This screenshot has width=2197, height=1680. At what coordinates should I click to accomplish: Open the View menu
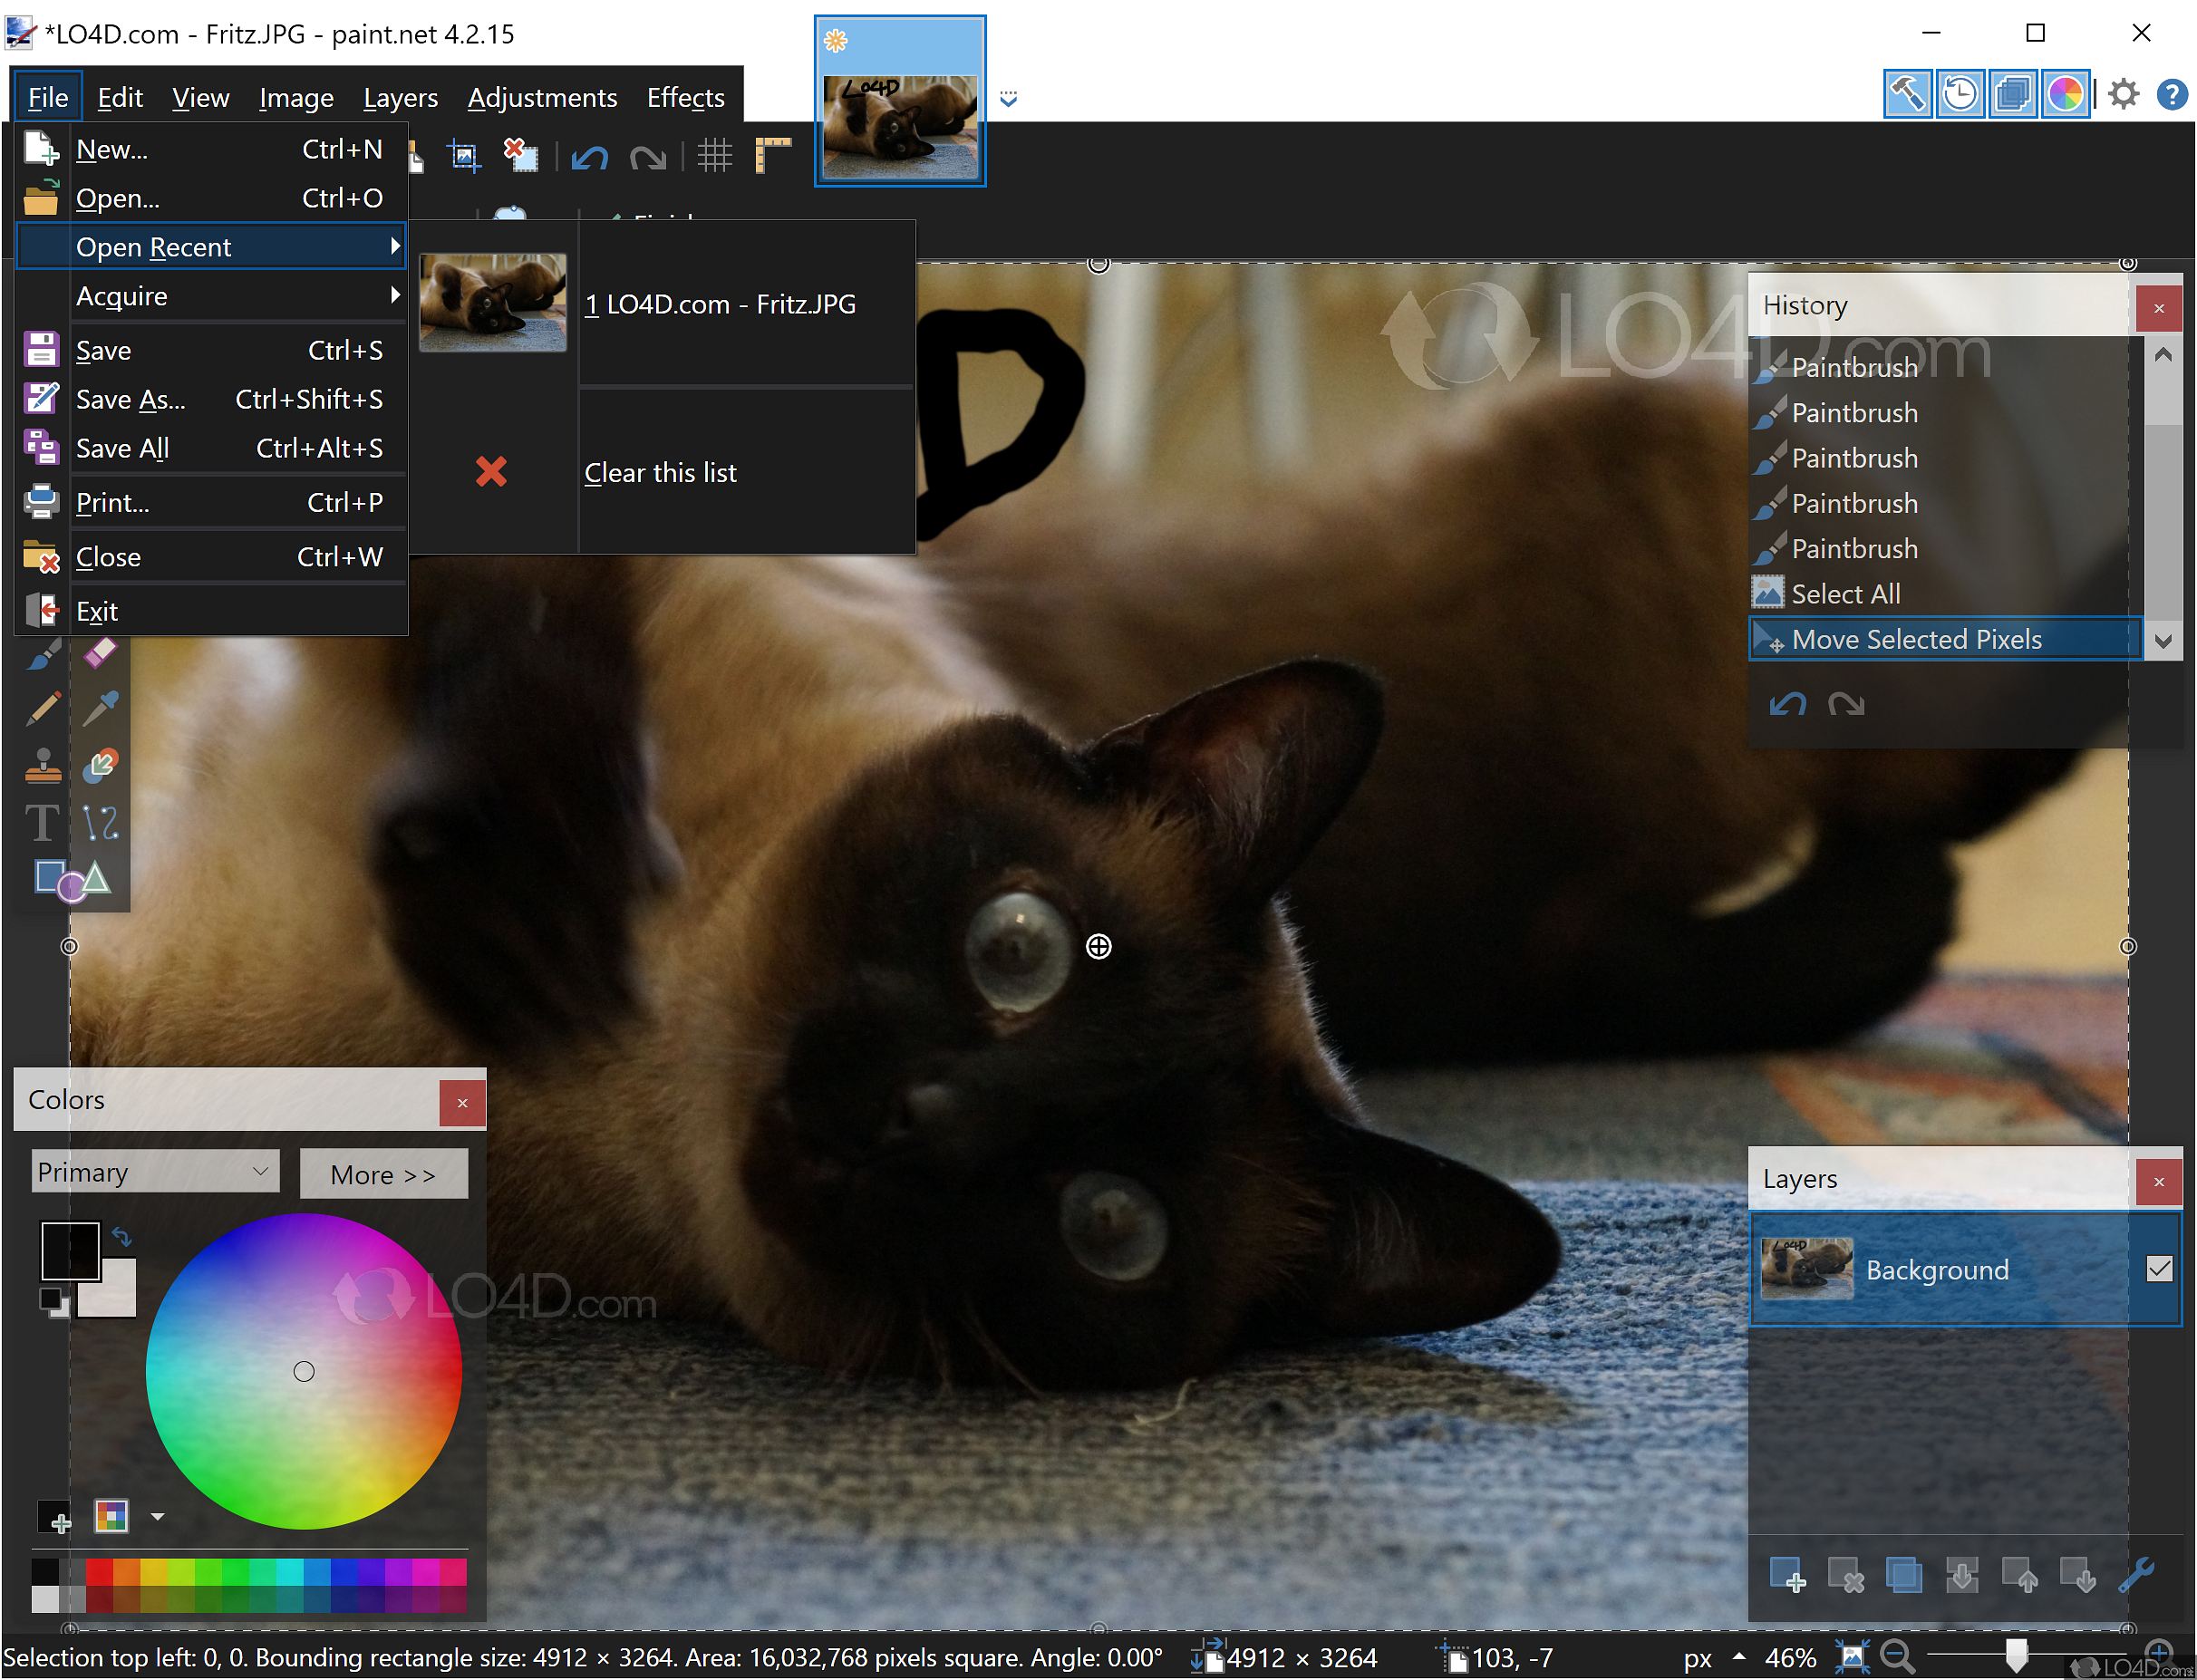200,97
